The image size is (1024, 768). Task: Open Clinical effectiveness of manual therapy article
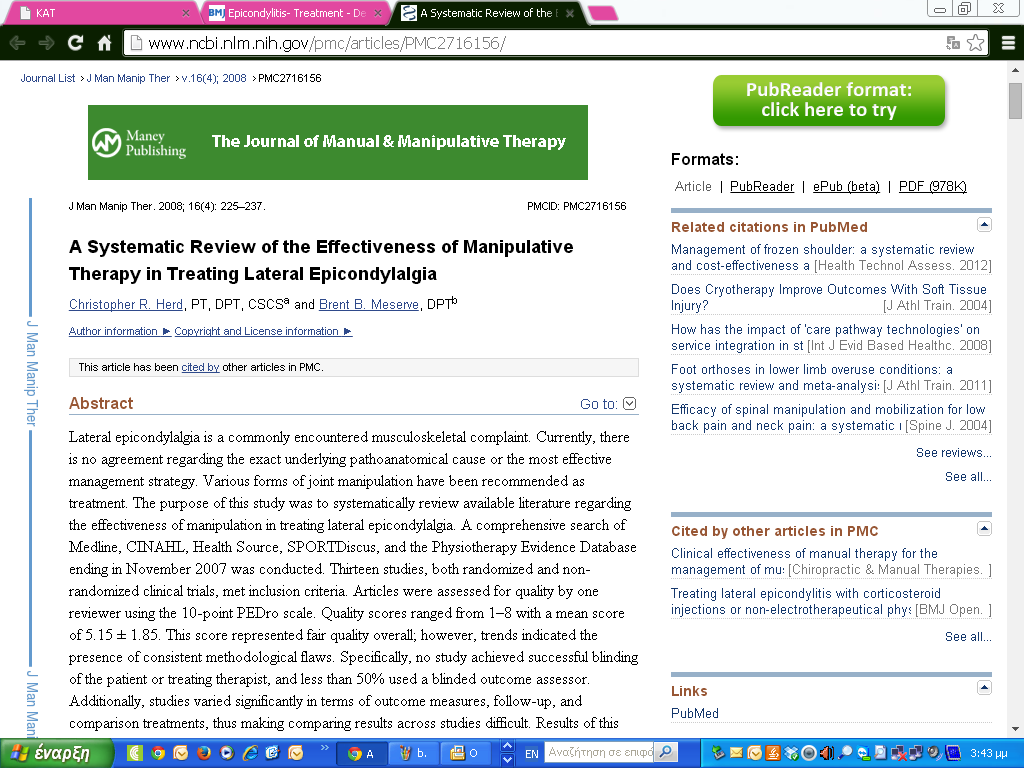804,561
